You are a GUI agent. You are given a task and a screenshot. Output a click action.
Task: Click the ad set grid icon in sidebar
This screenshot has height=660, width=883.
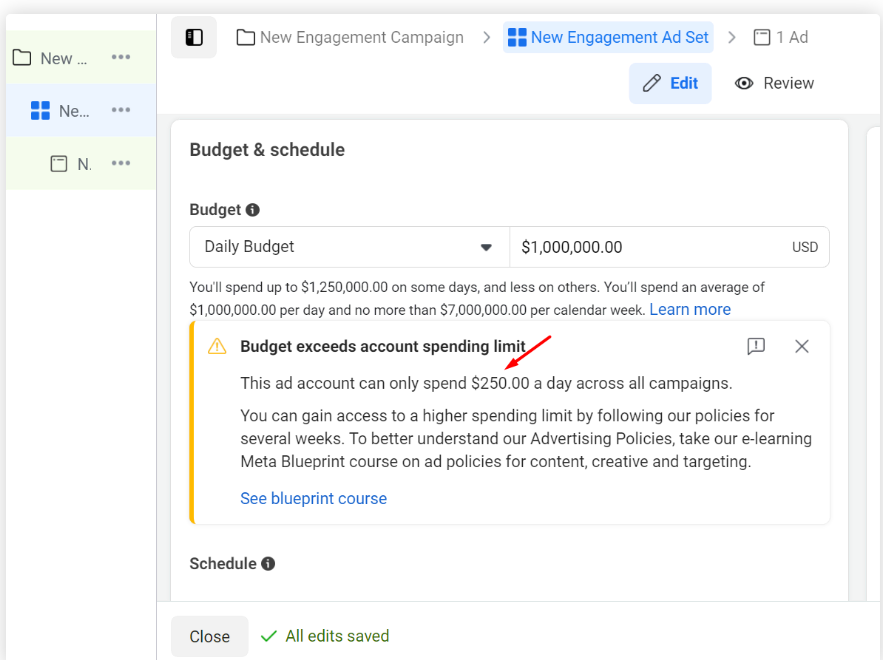(x=40, y=110)
